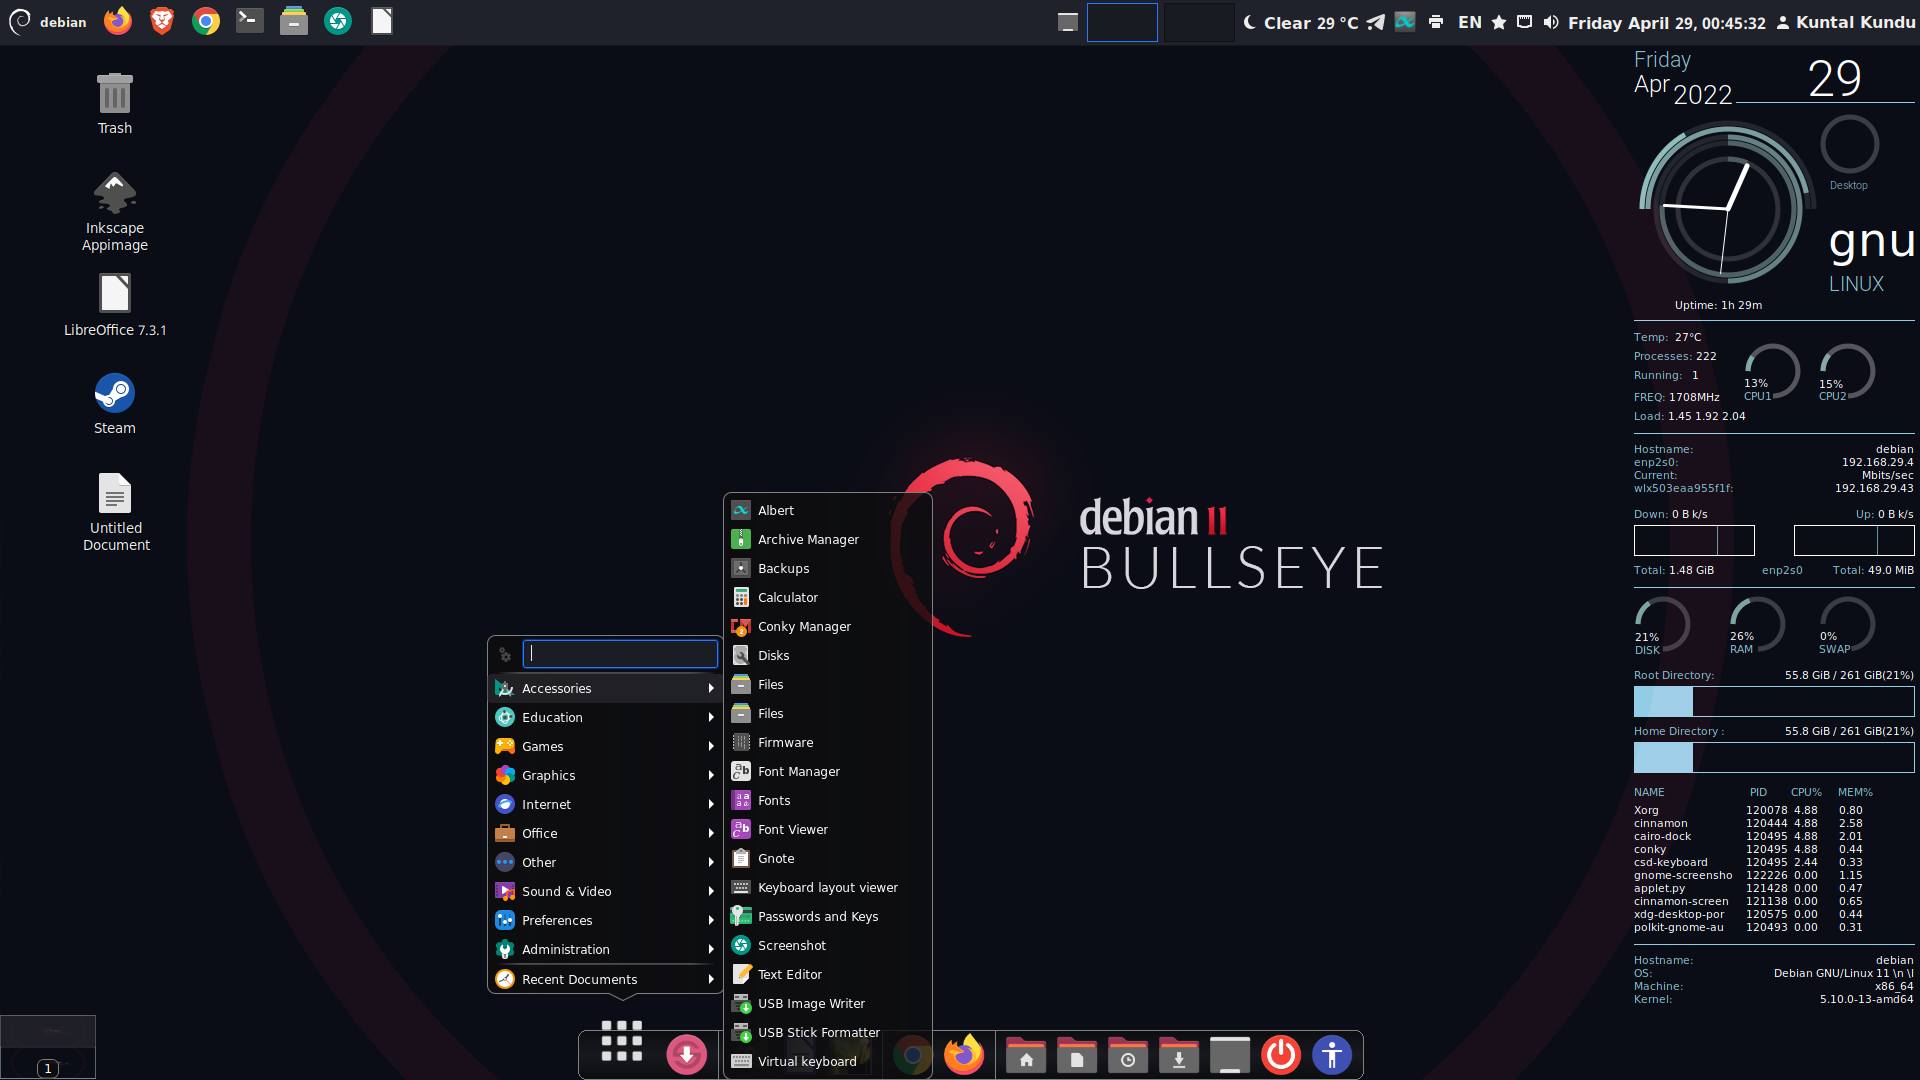Click the Telegram tray icon
This screenshot has width=1920, height=1080.
[x=1376, y=22]
